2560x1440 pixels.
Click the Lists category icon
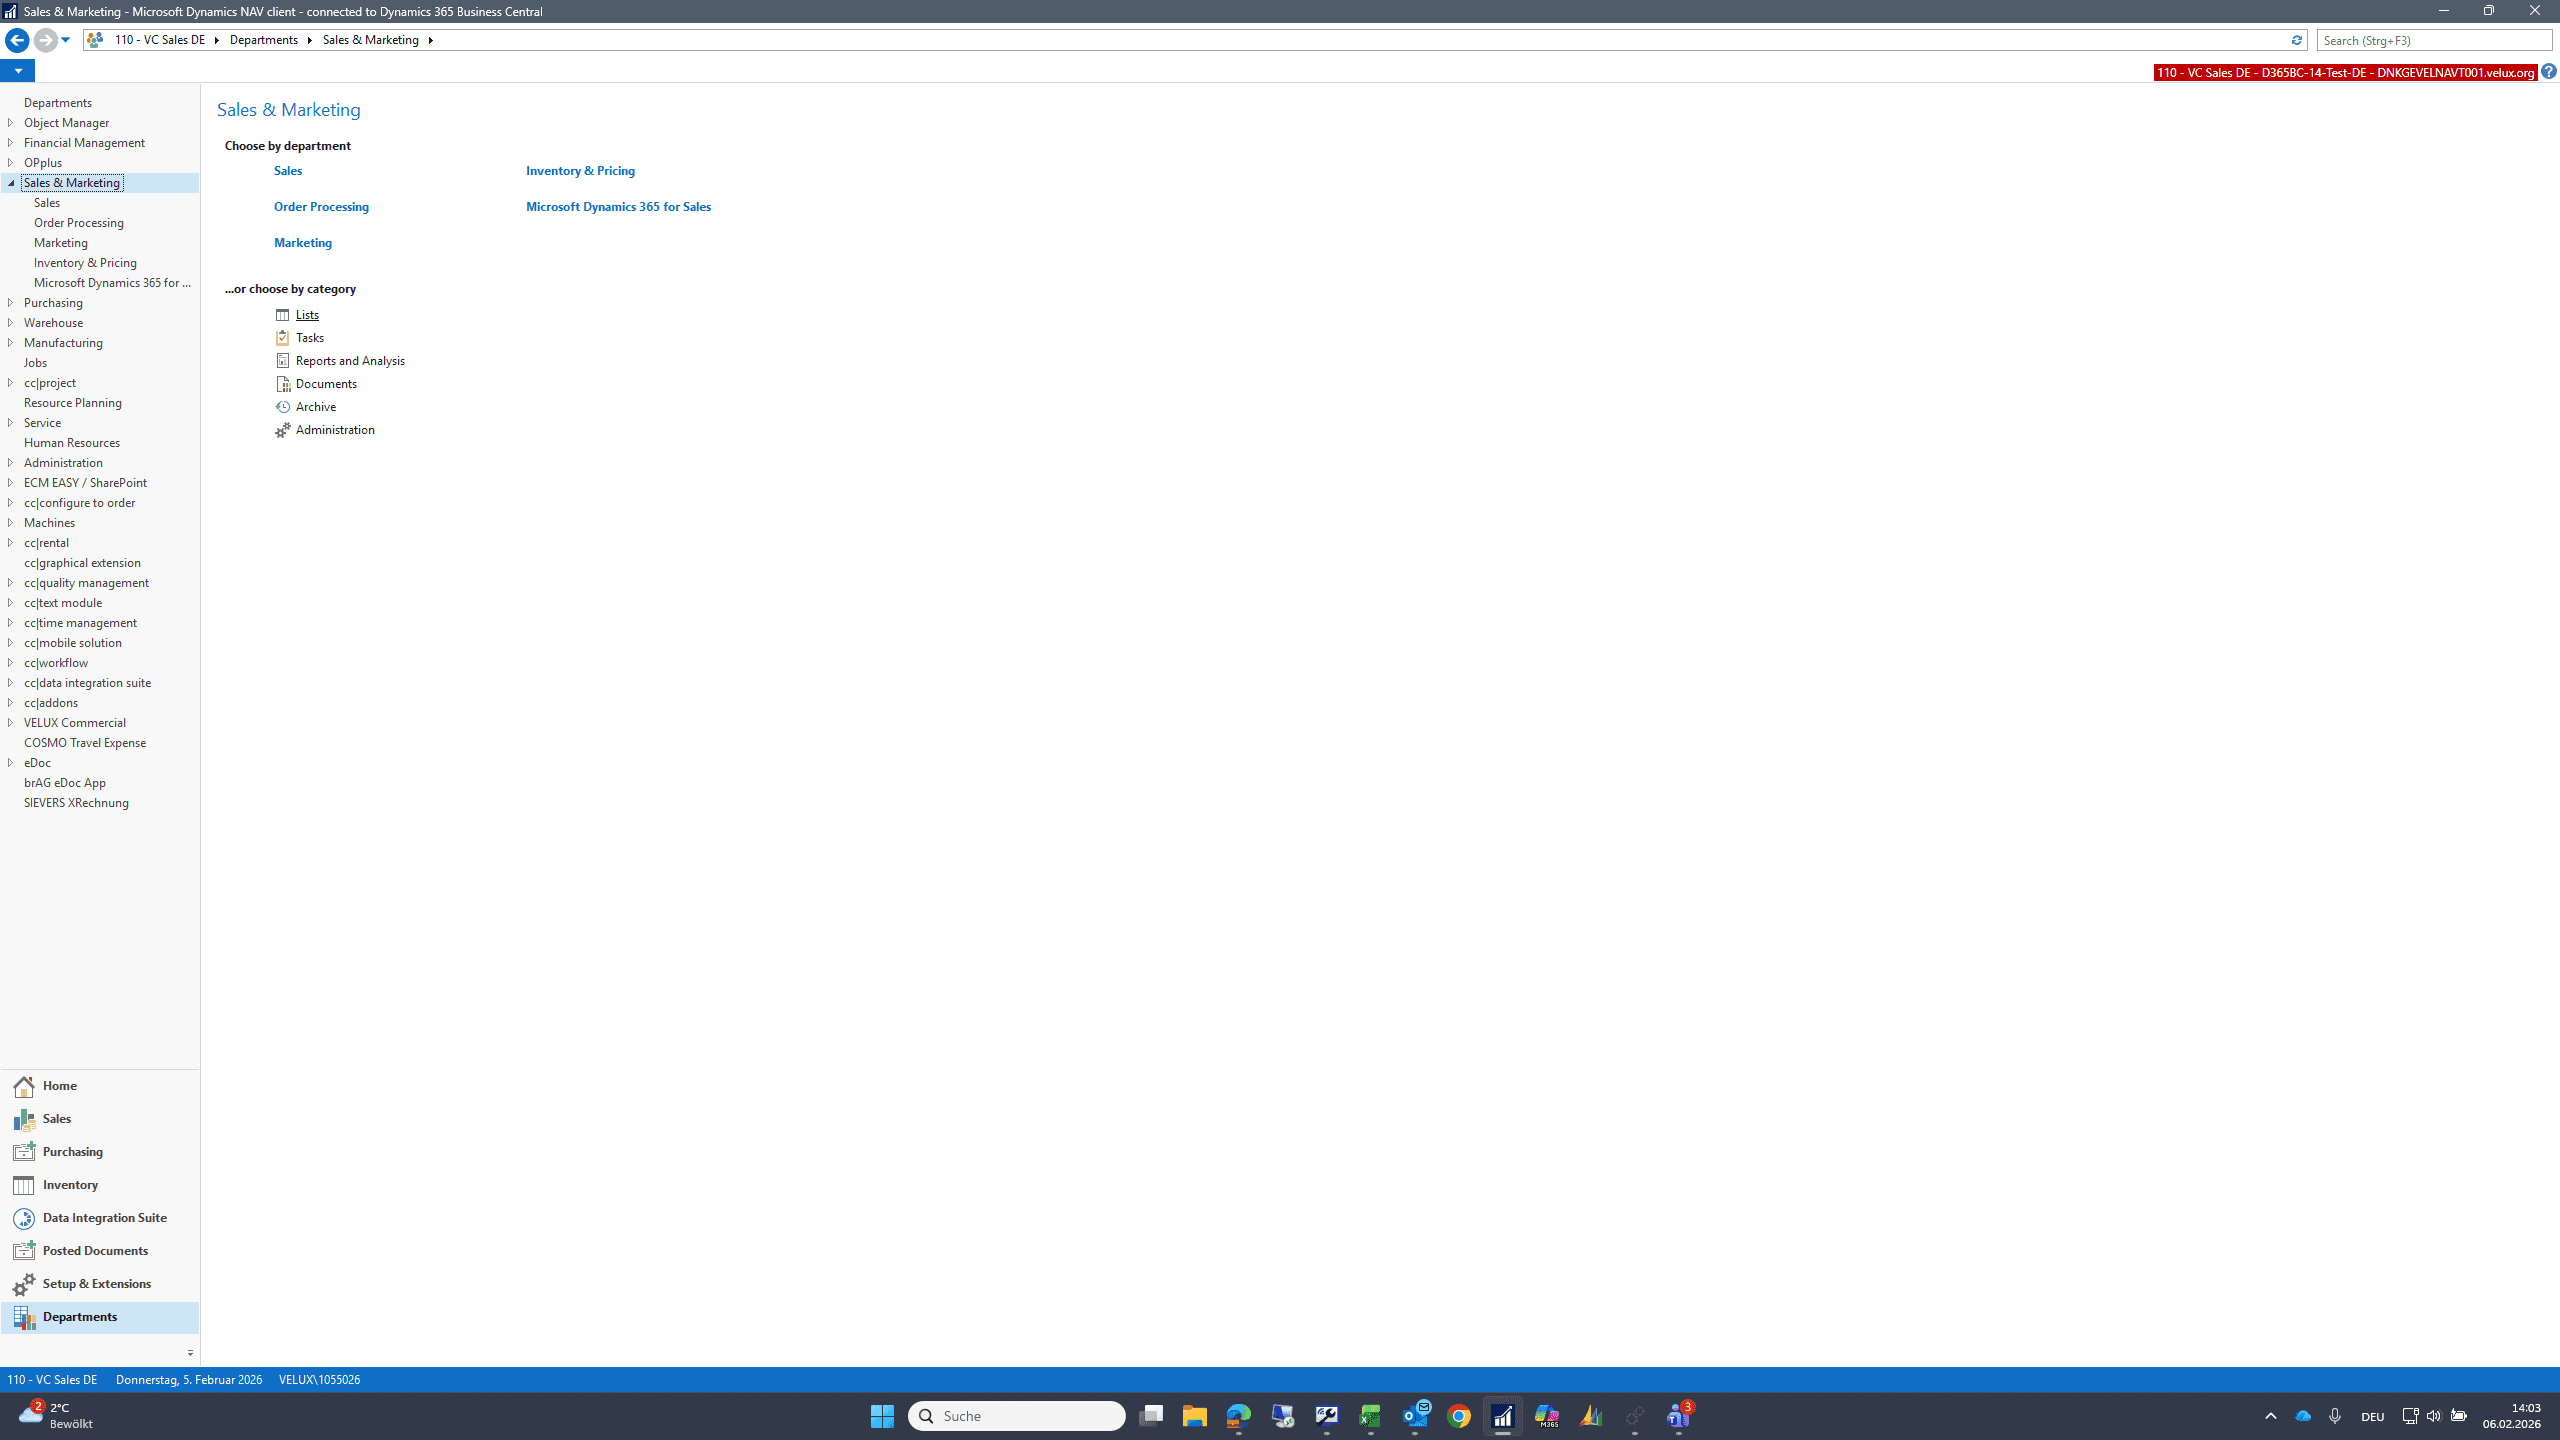pos(283,315)
